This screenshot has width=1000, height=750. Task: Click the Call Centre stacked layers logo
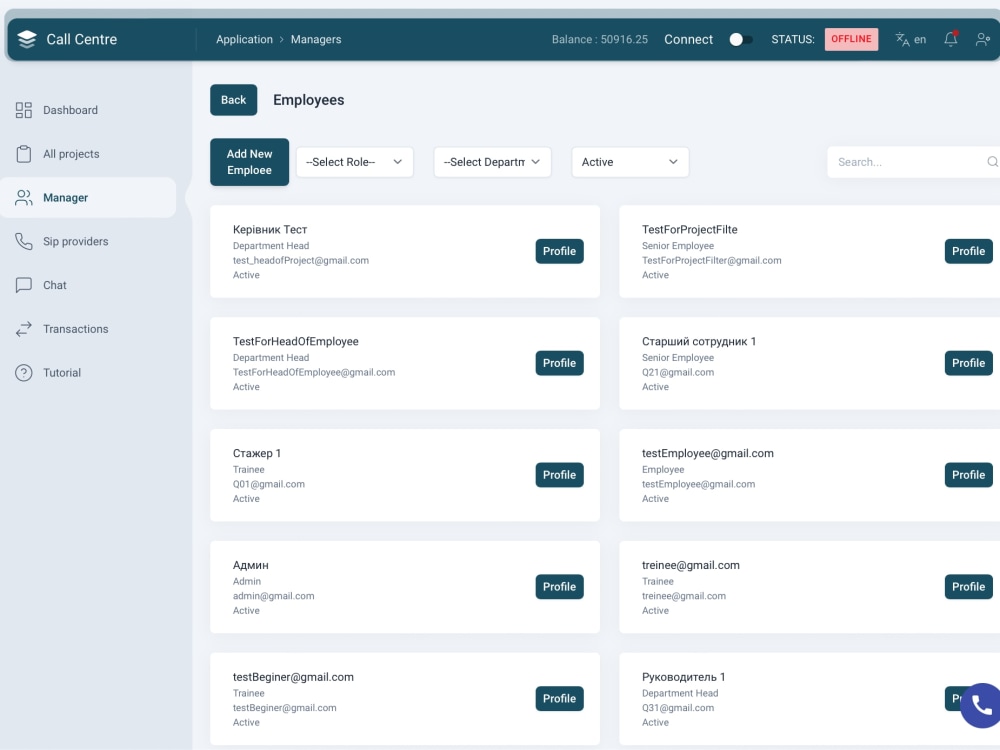[27, 40]
